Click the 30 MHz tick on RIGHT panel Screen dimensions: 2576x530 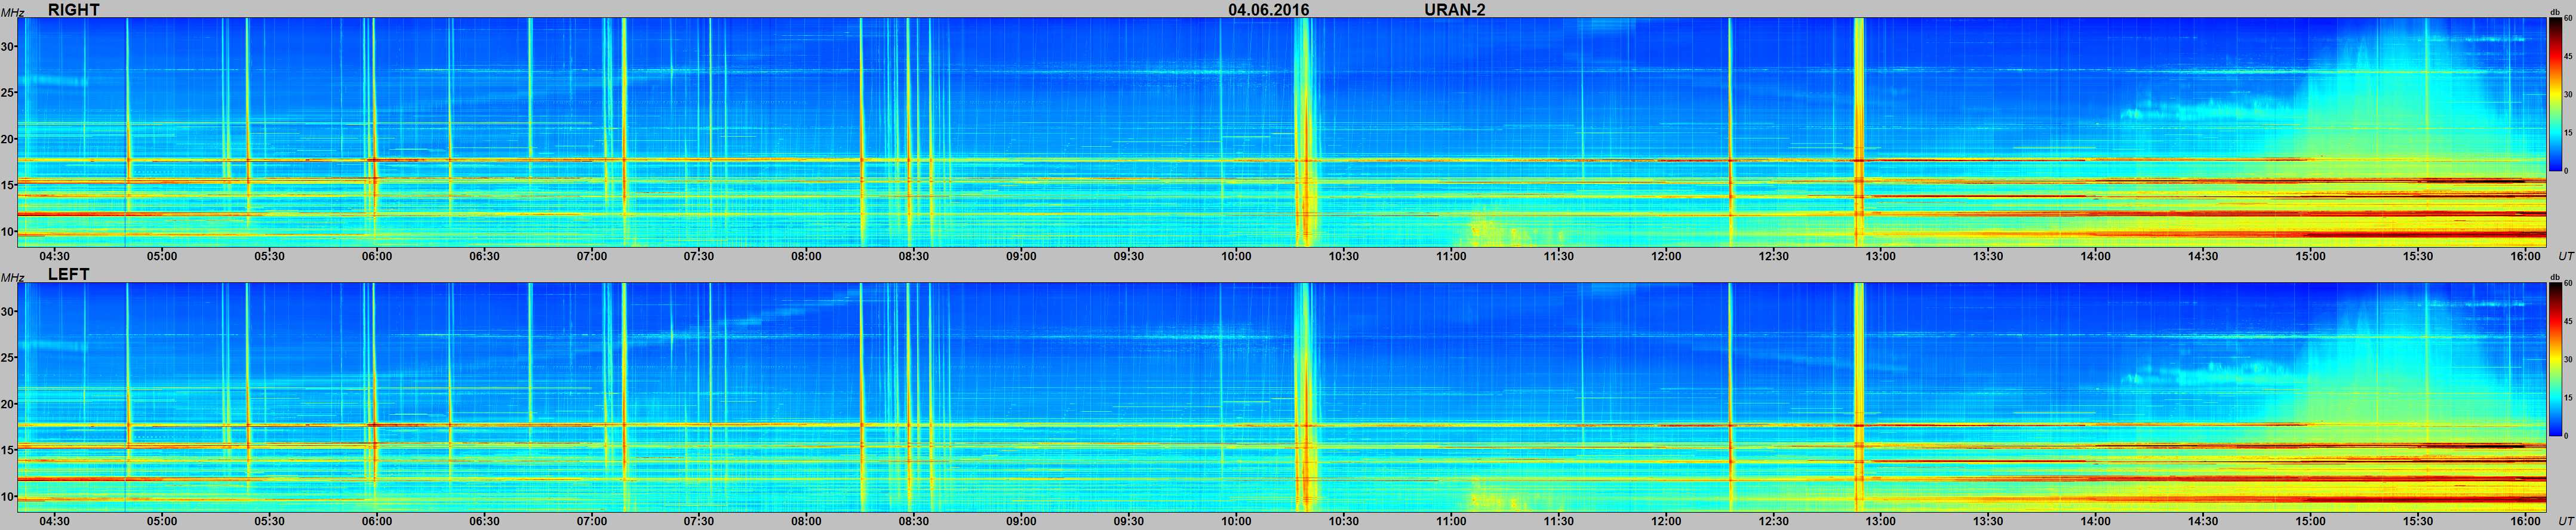tap(8, 47)
